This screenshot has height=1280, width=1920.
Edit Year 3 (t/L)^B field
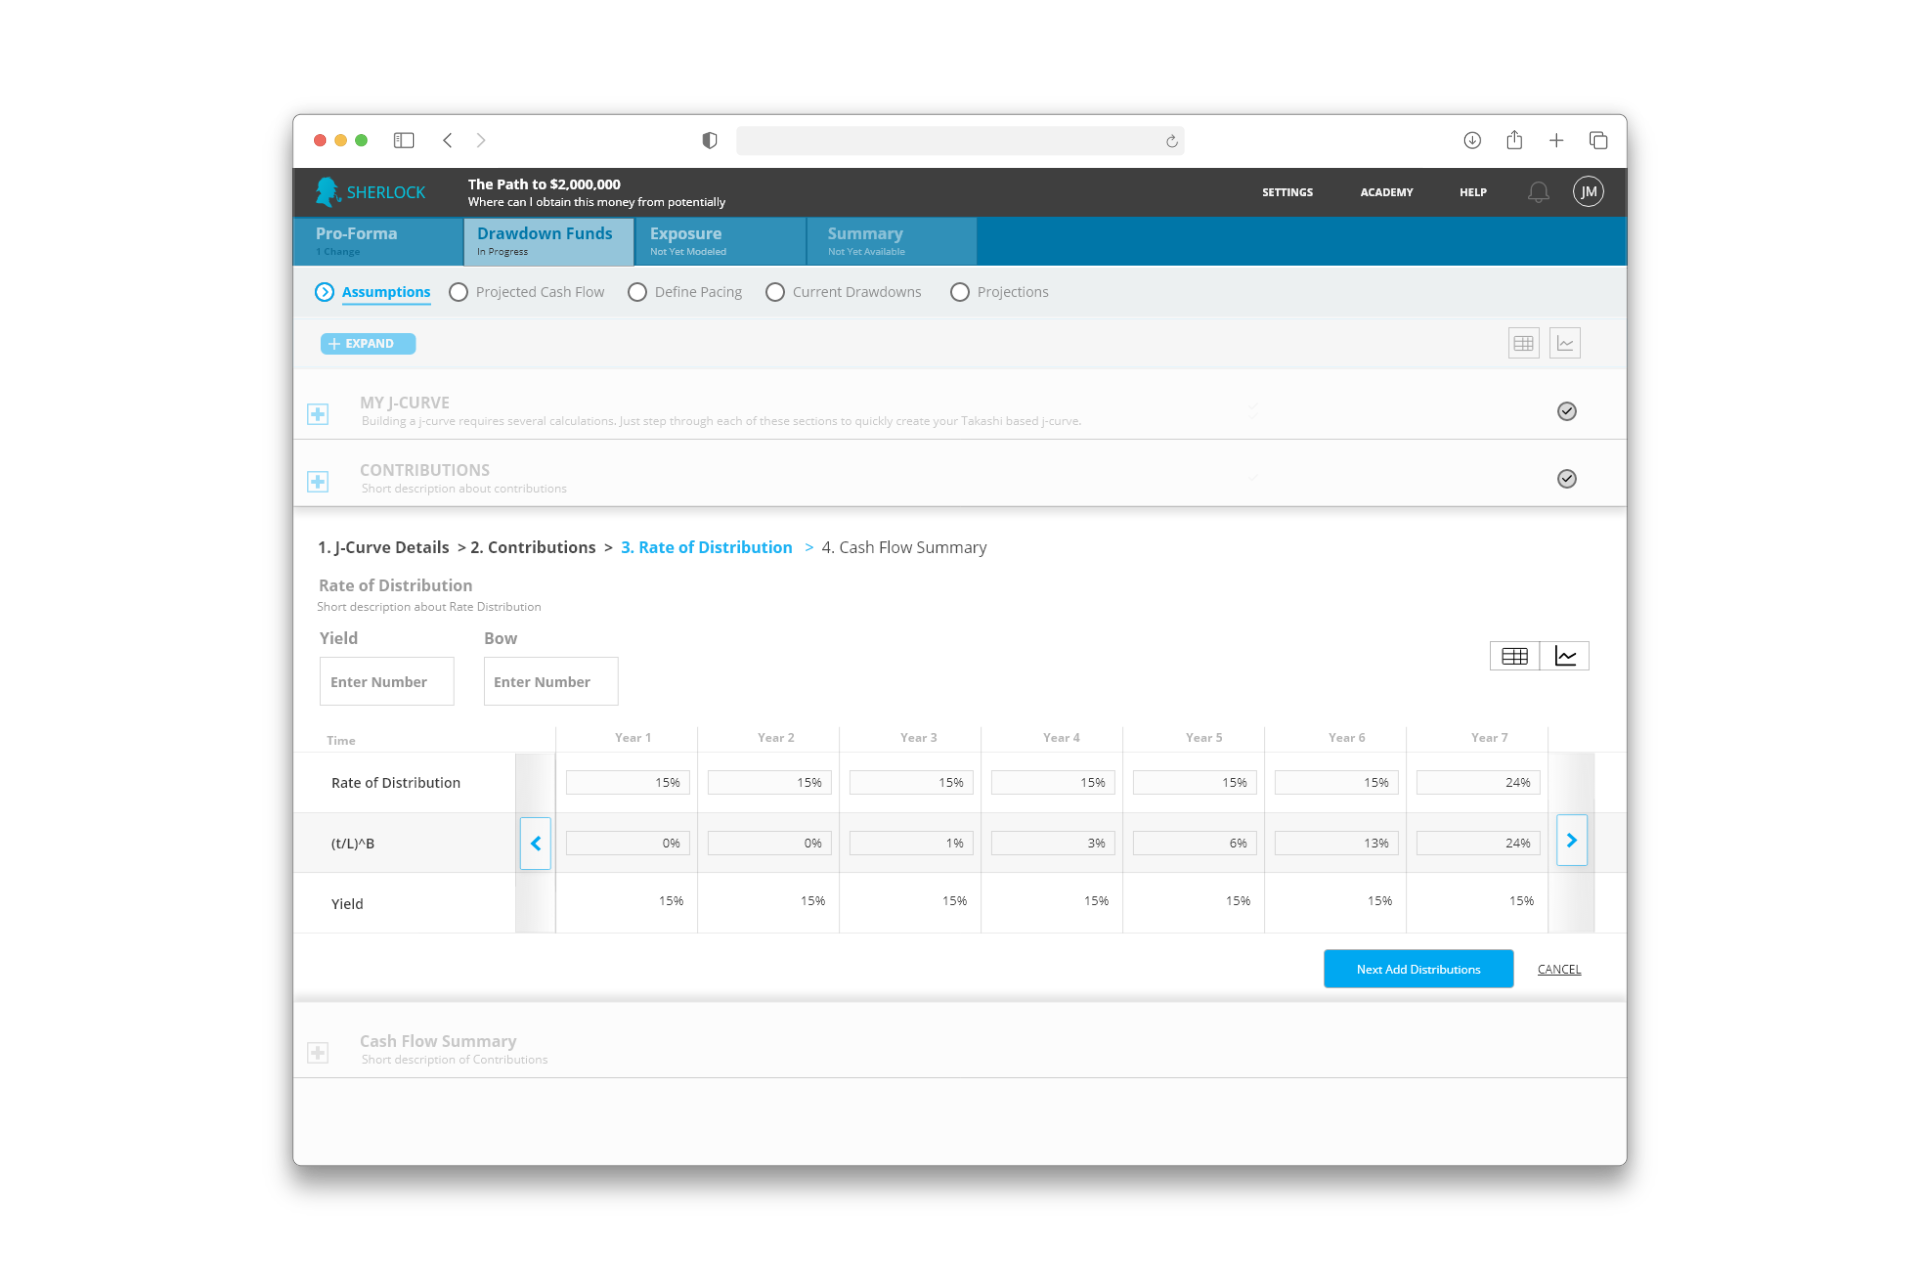point(911,843)
